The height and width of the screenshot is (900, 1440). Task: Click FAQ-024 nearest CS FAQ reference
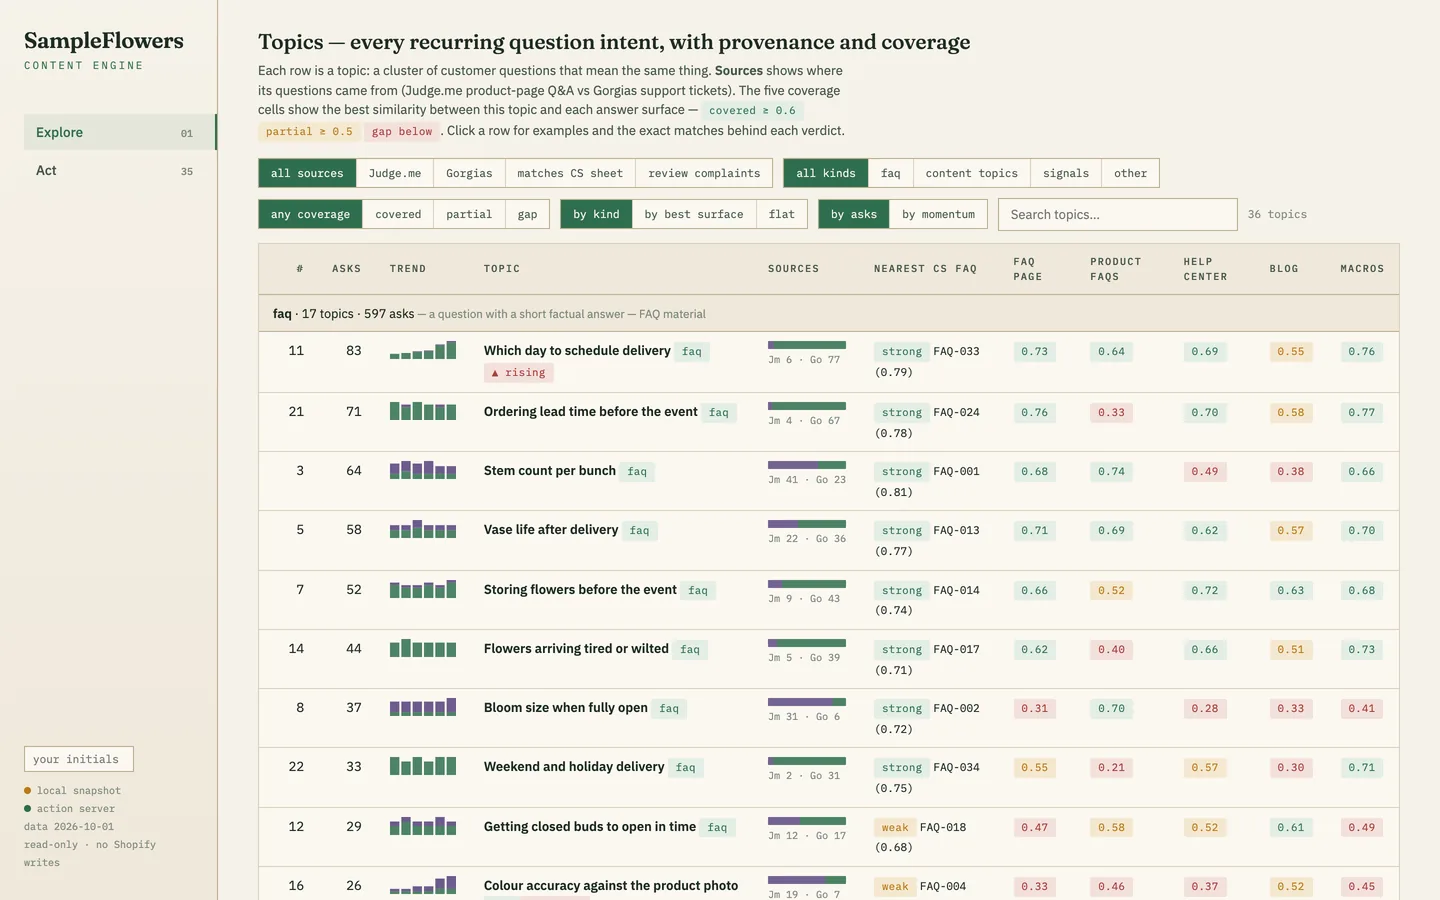coord(956,412)
